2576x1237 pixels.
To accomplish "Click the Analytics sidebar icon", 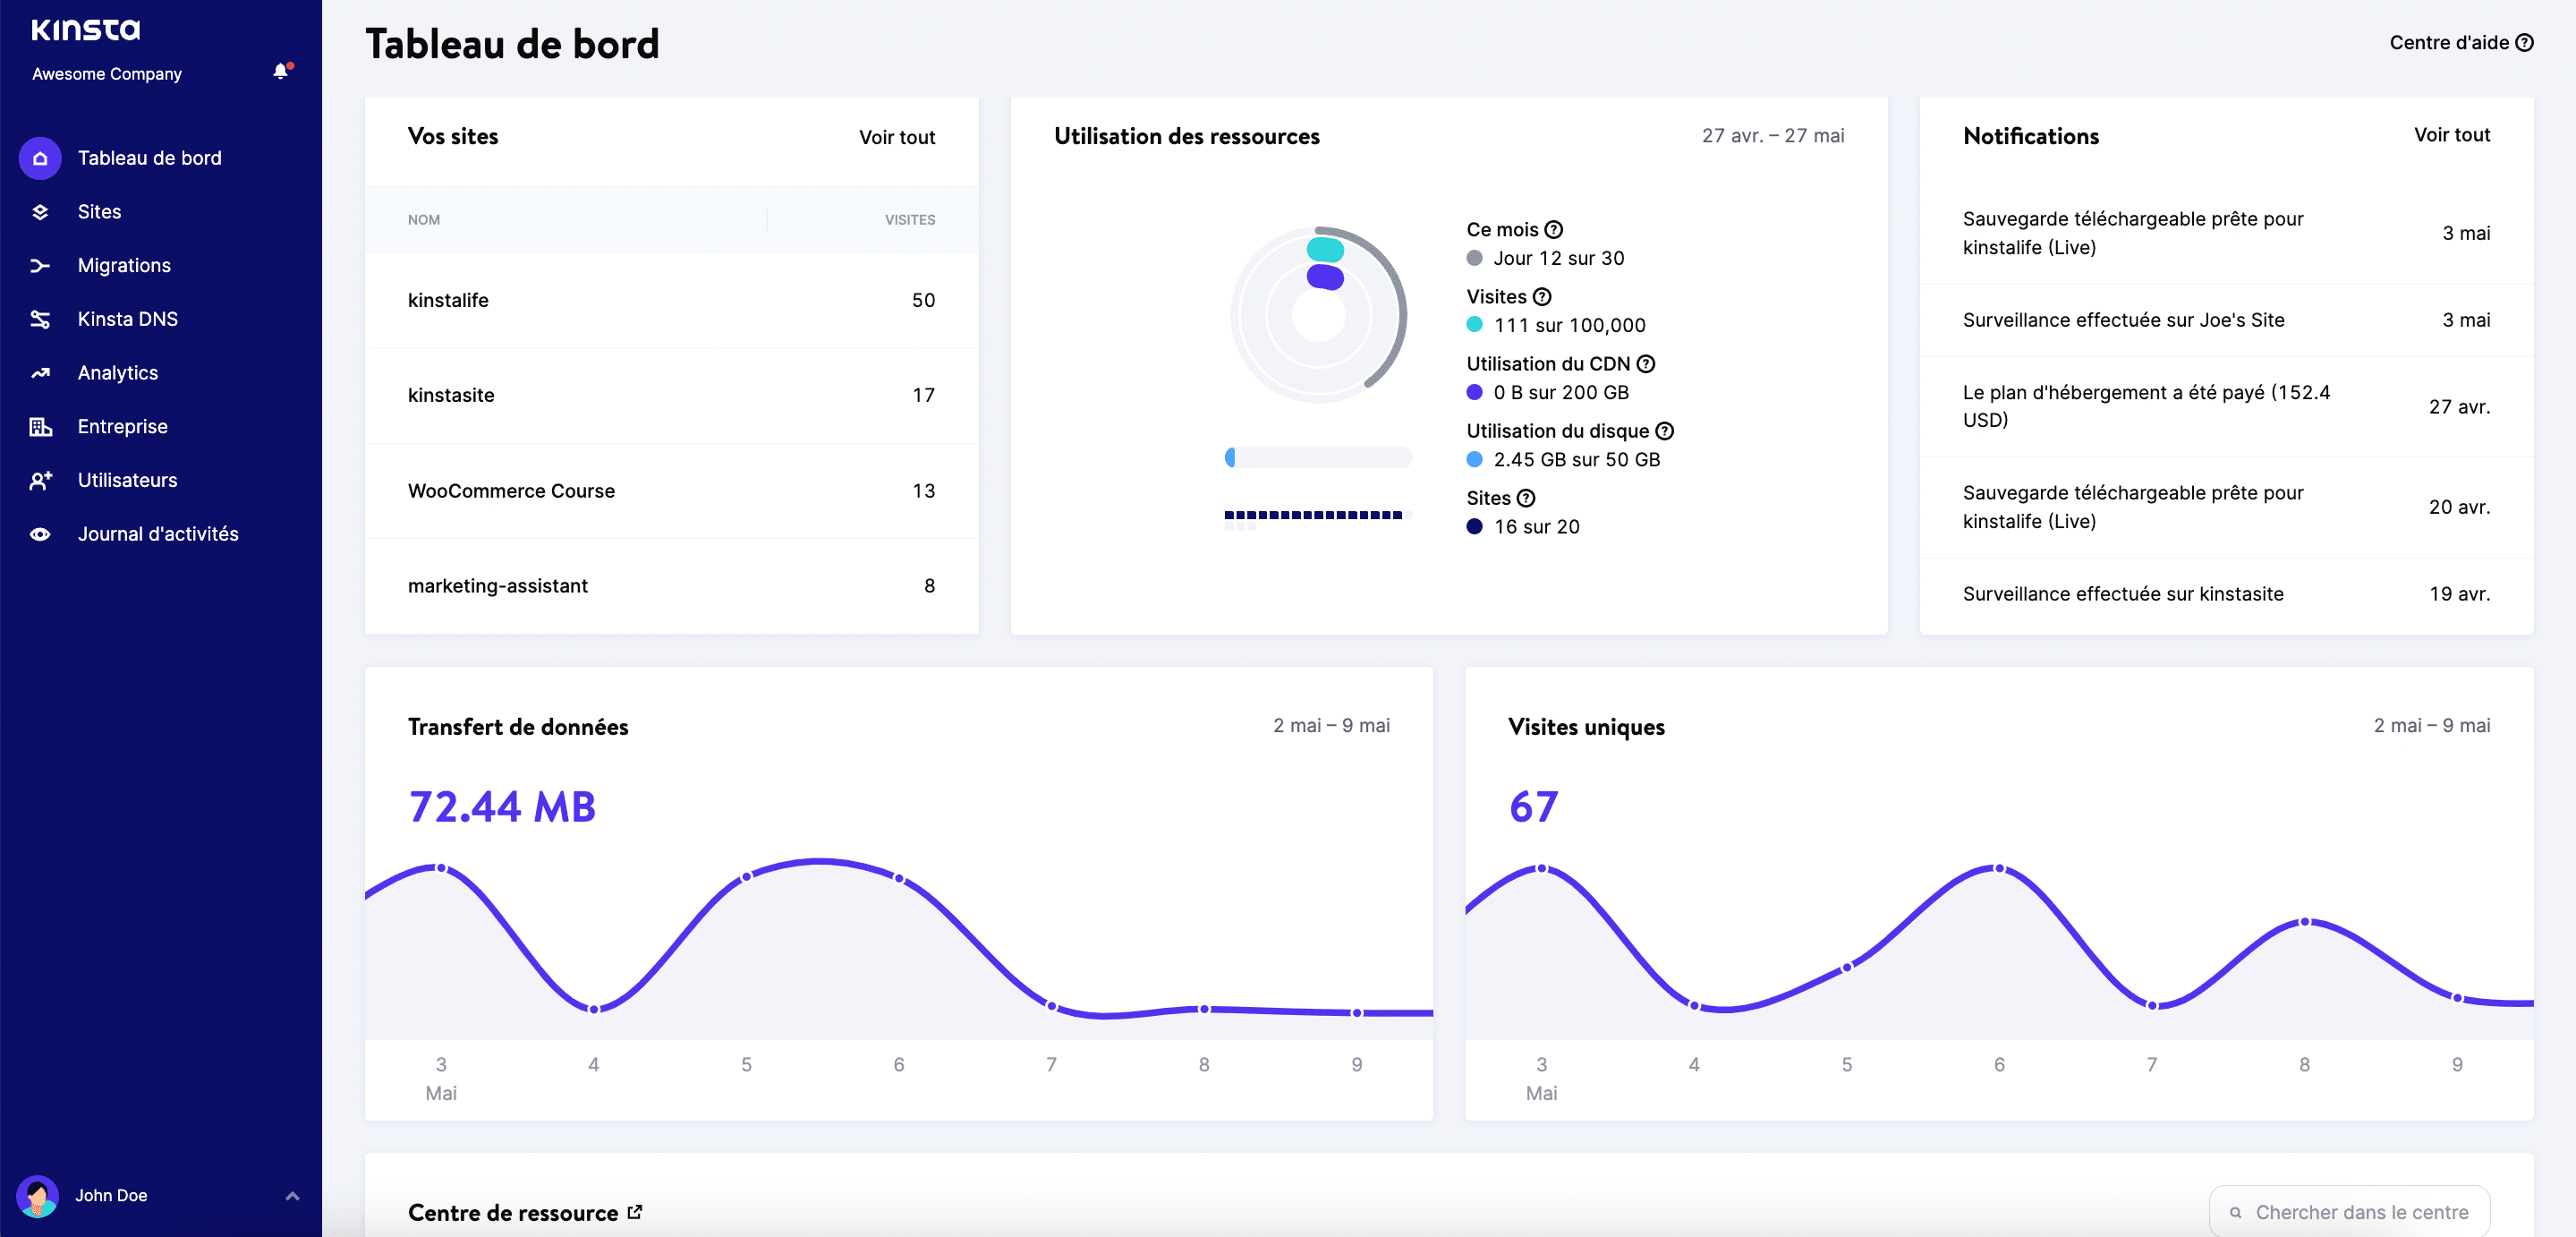I will (39, 373).
